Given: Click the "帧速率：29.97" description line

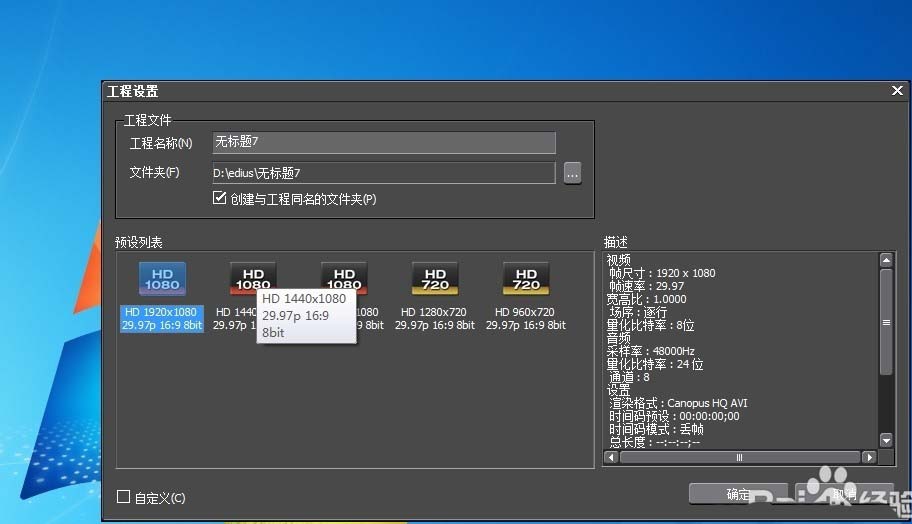Looking at the screenshot, I should tap(646, 286).
